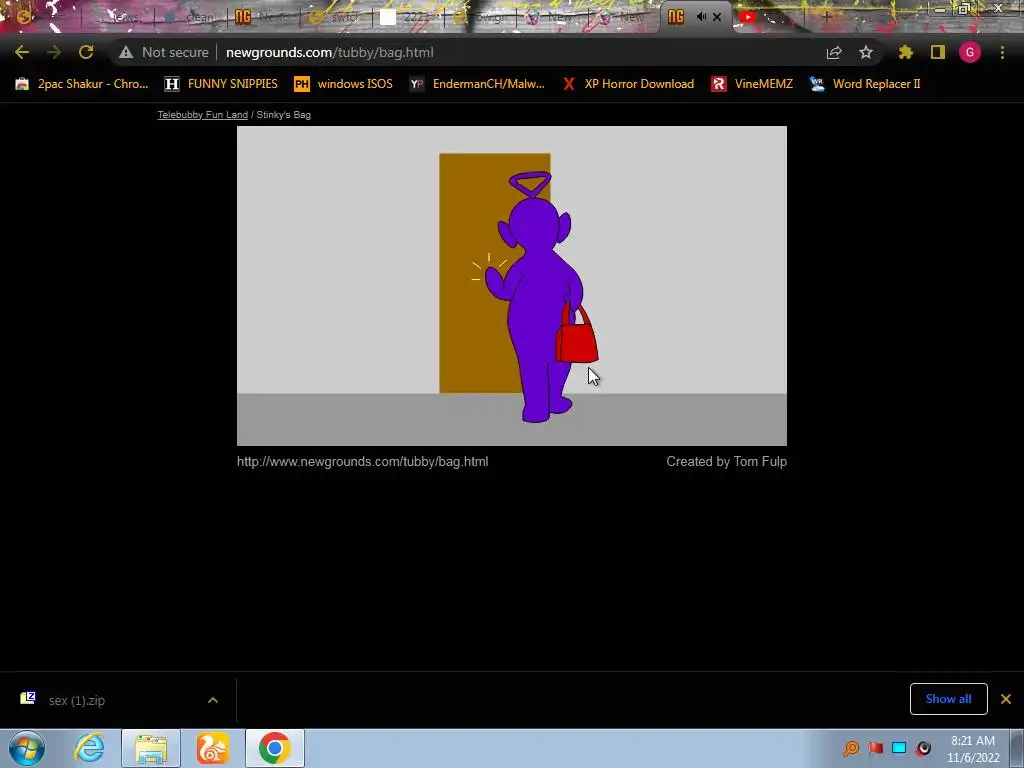Follow the Telebubby Fun Land link

click(202, 114)
